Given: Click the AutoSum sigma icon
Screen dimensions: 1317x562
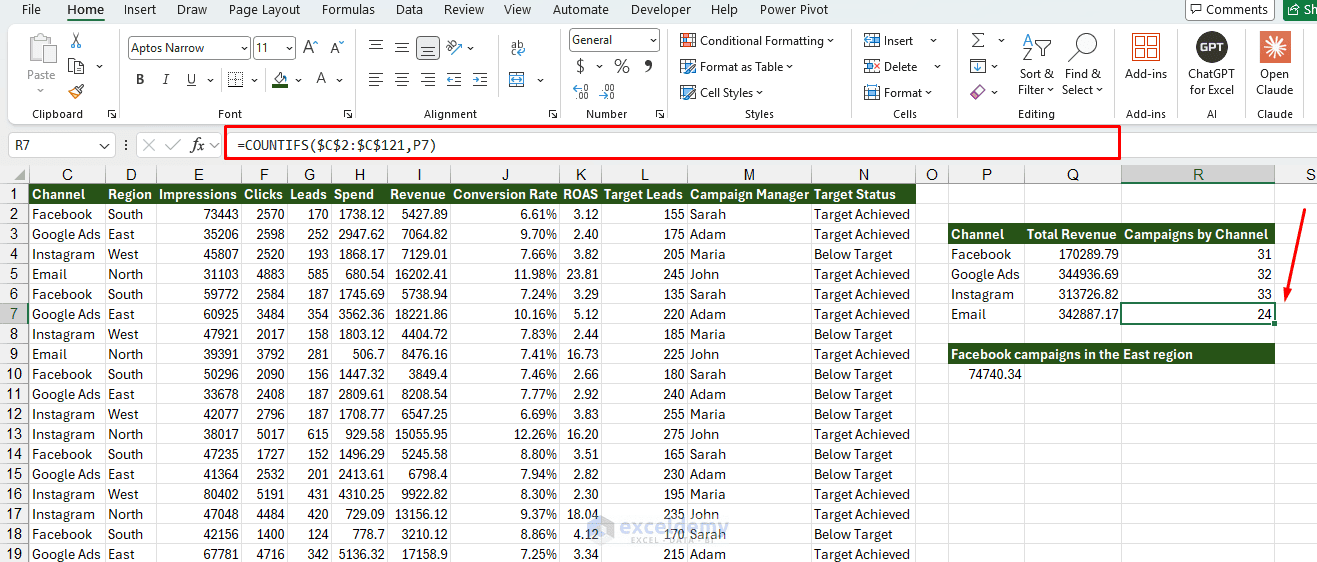Looking at the screenshot, I should click(x=978, y=40).
